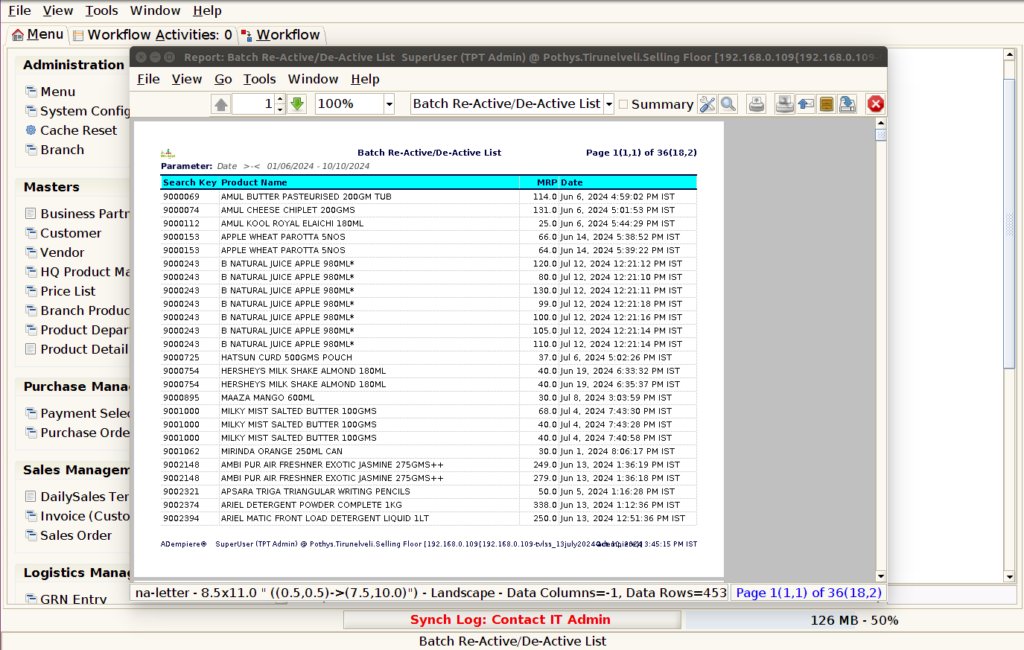This screenshot has height=650, width=1024.
Task: Click HATSUN CURD 500GMS POUCH row
Action: coord(428,357)
